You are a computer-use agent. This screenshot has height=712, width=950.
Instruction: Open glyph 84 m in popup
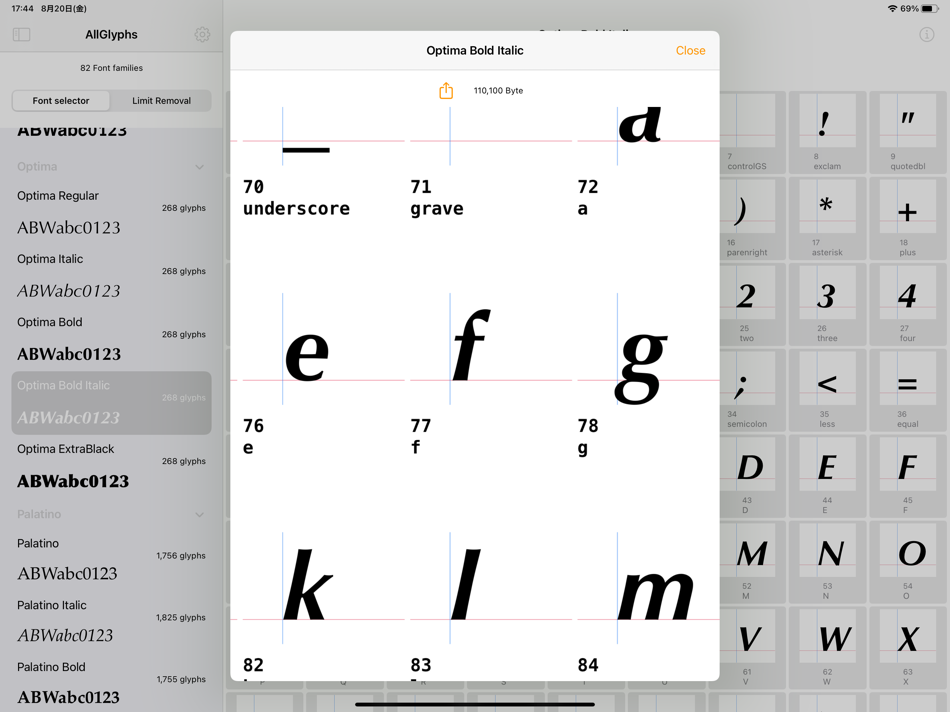click(x=648, y=606)
